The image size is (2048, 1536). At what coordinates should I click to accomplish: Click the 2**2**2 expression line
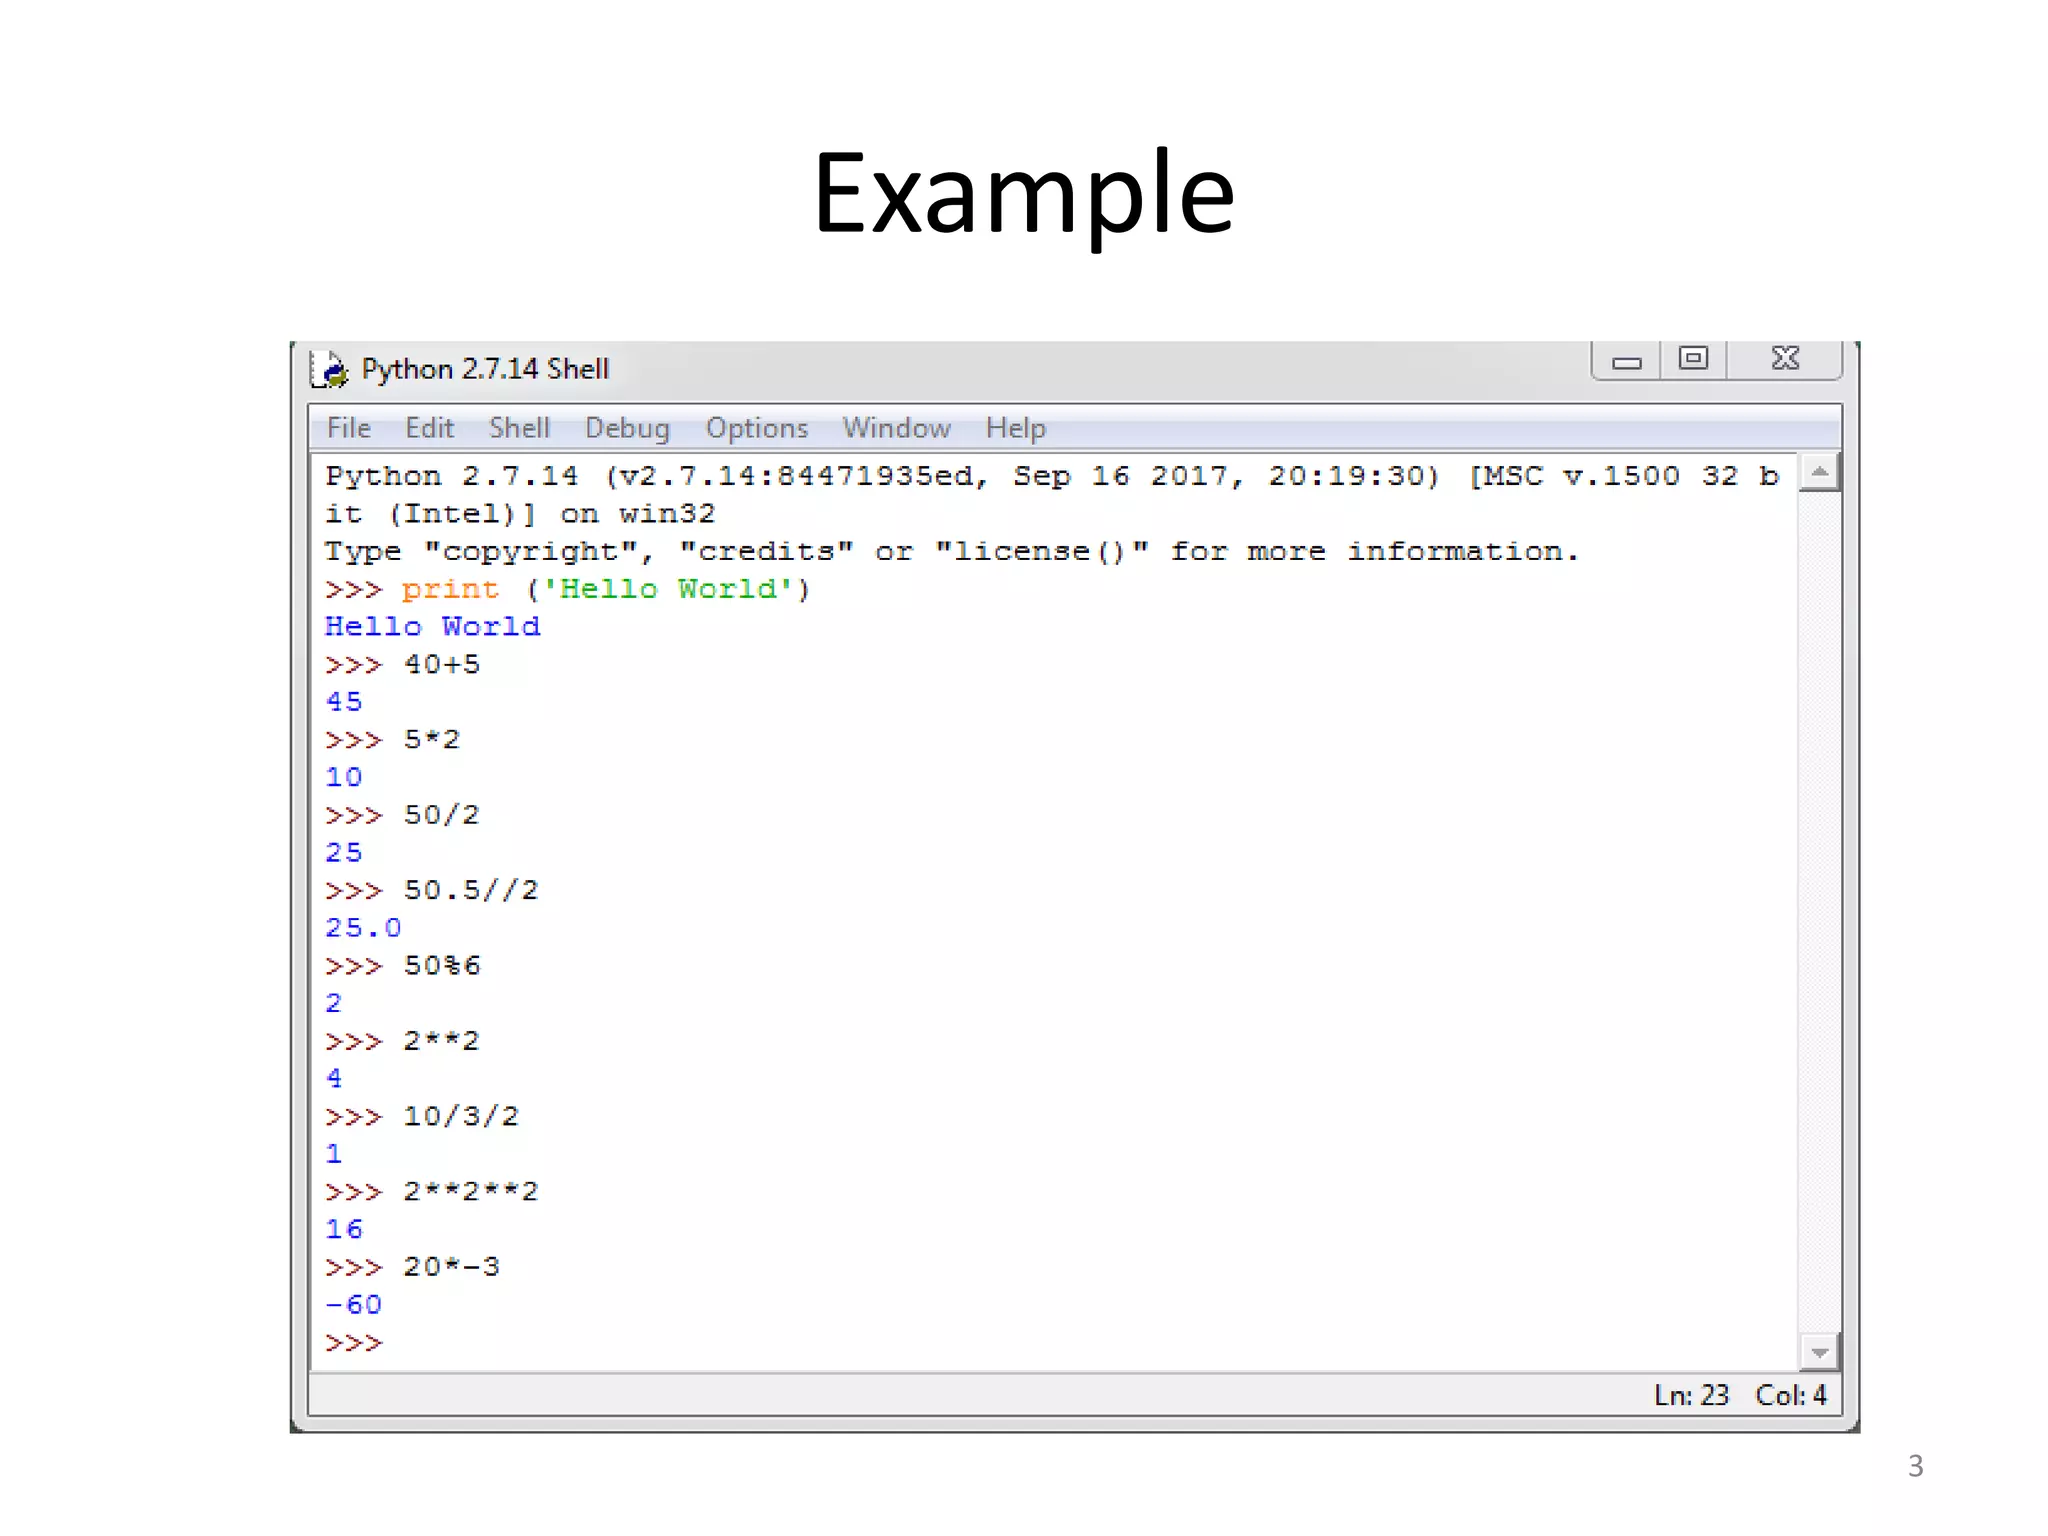[431, 1192]
